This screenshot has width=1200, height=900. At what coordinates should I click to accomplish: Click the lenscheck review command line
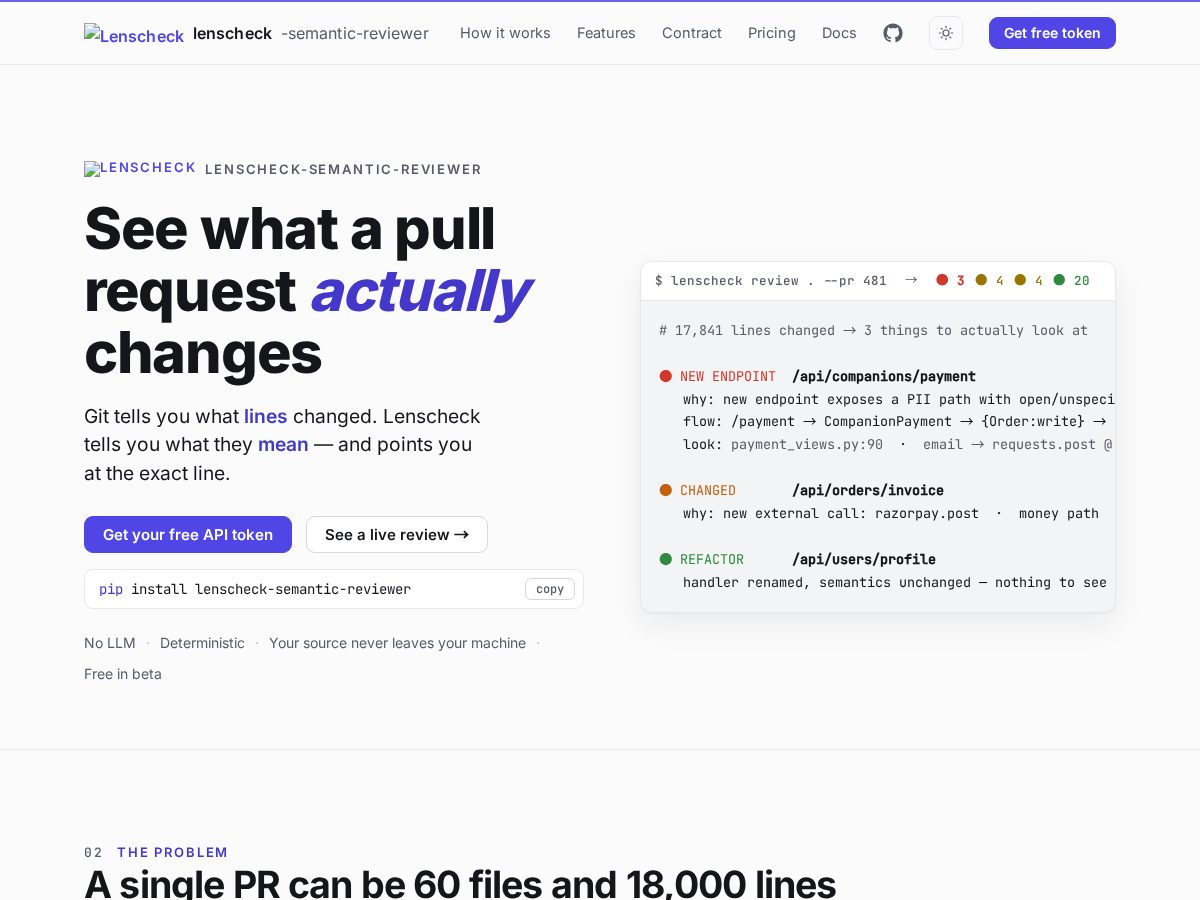pos(771,281)
